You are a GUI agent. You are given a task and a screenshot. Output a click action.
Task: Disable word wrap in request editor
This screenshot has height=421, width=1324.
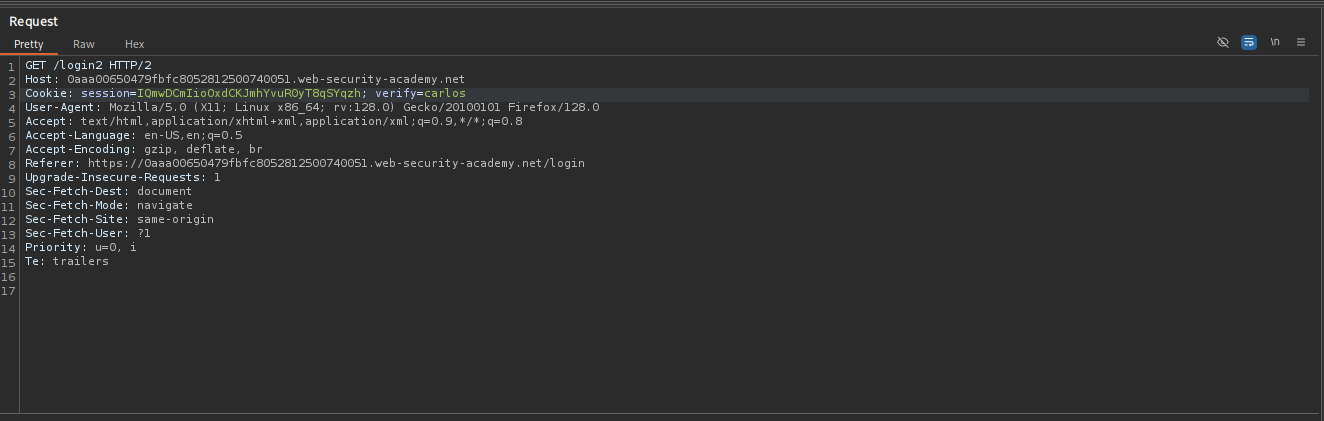coord(1248,42)
